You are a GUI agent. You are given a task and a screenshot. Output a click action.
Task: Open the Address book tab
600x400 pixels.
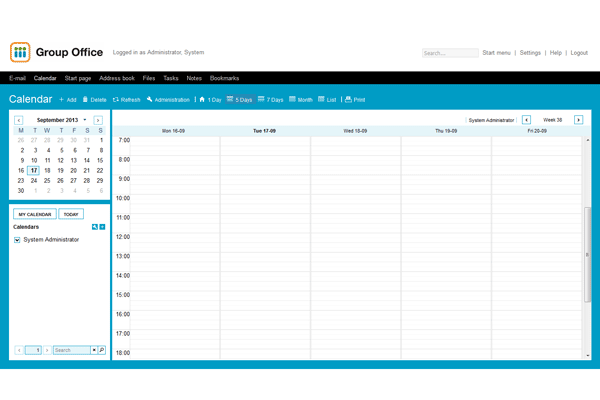click(117, 78)
